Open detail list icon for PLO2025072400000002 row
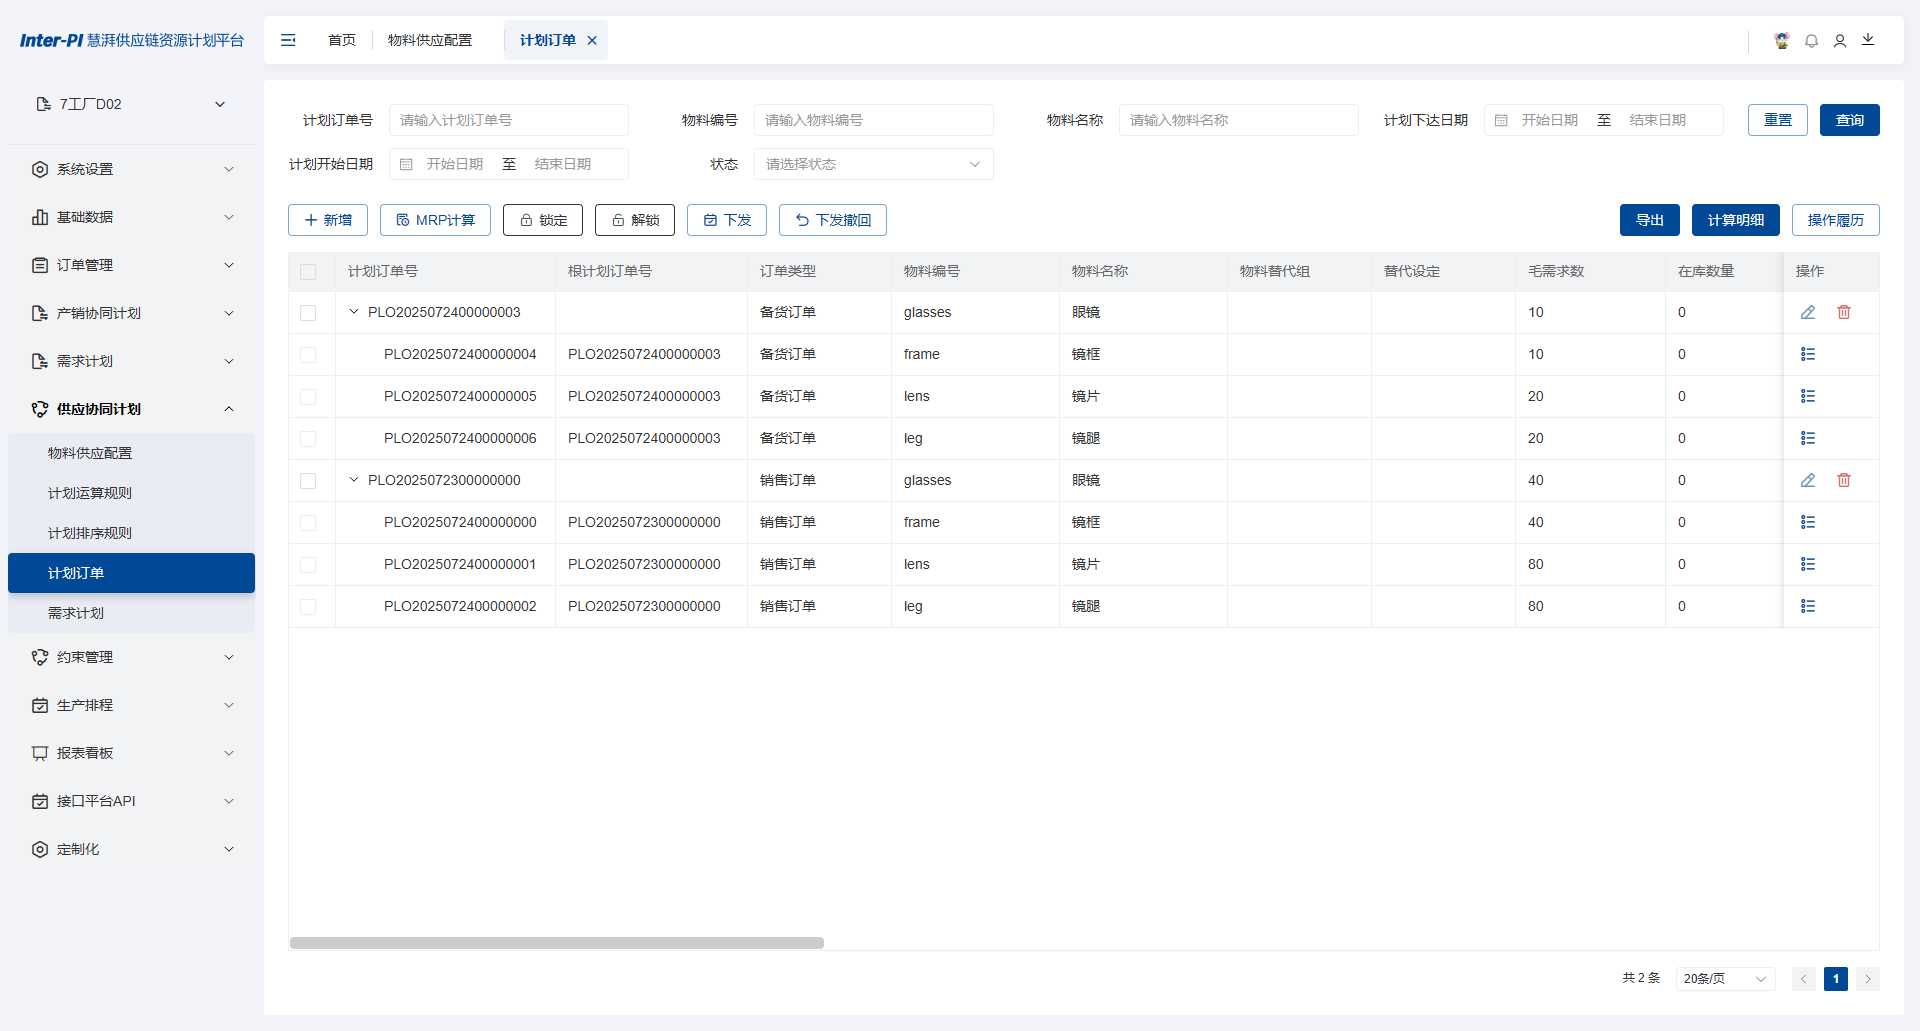Viewport: 1920px width, 1031px height. tap(1808, 607)
